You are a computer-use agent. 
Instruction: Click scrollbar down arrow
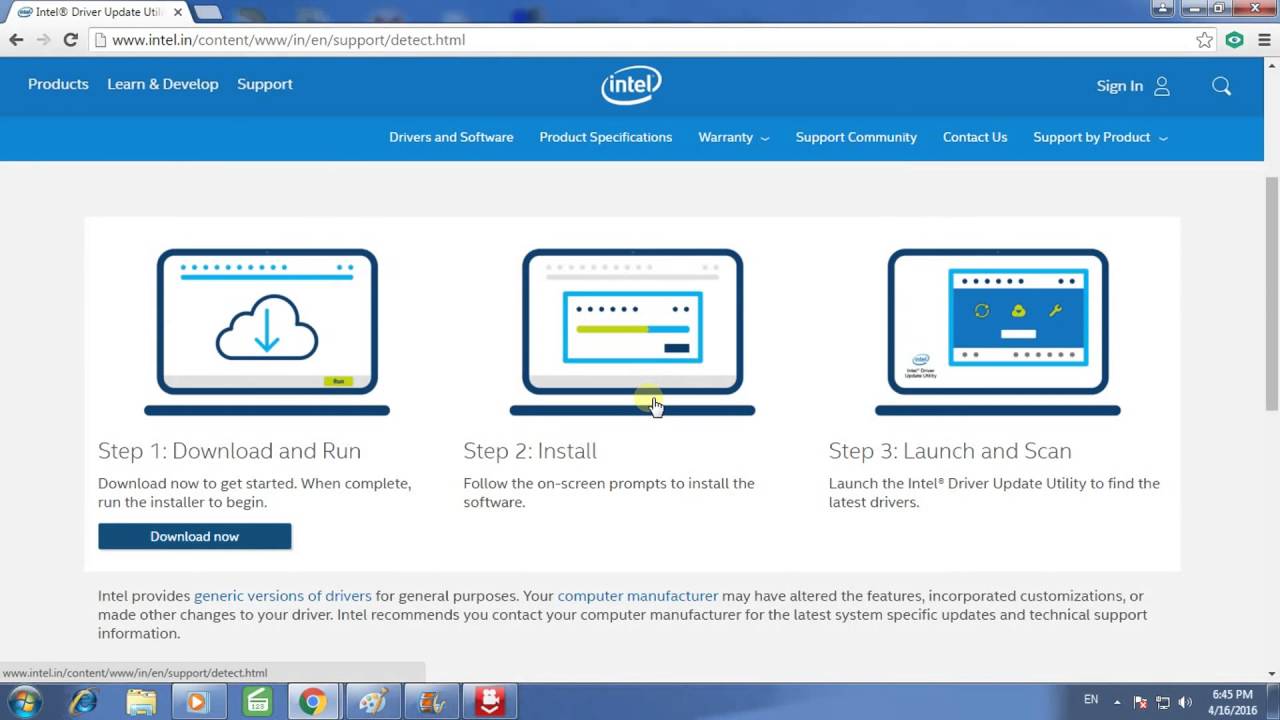coord(1272,673)
